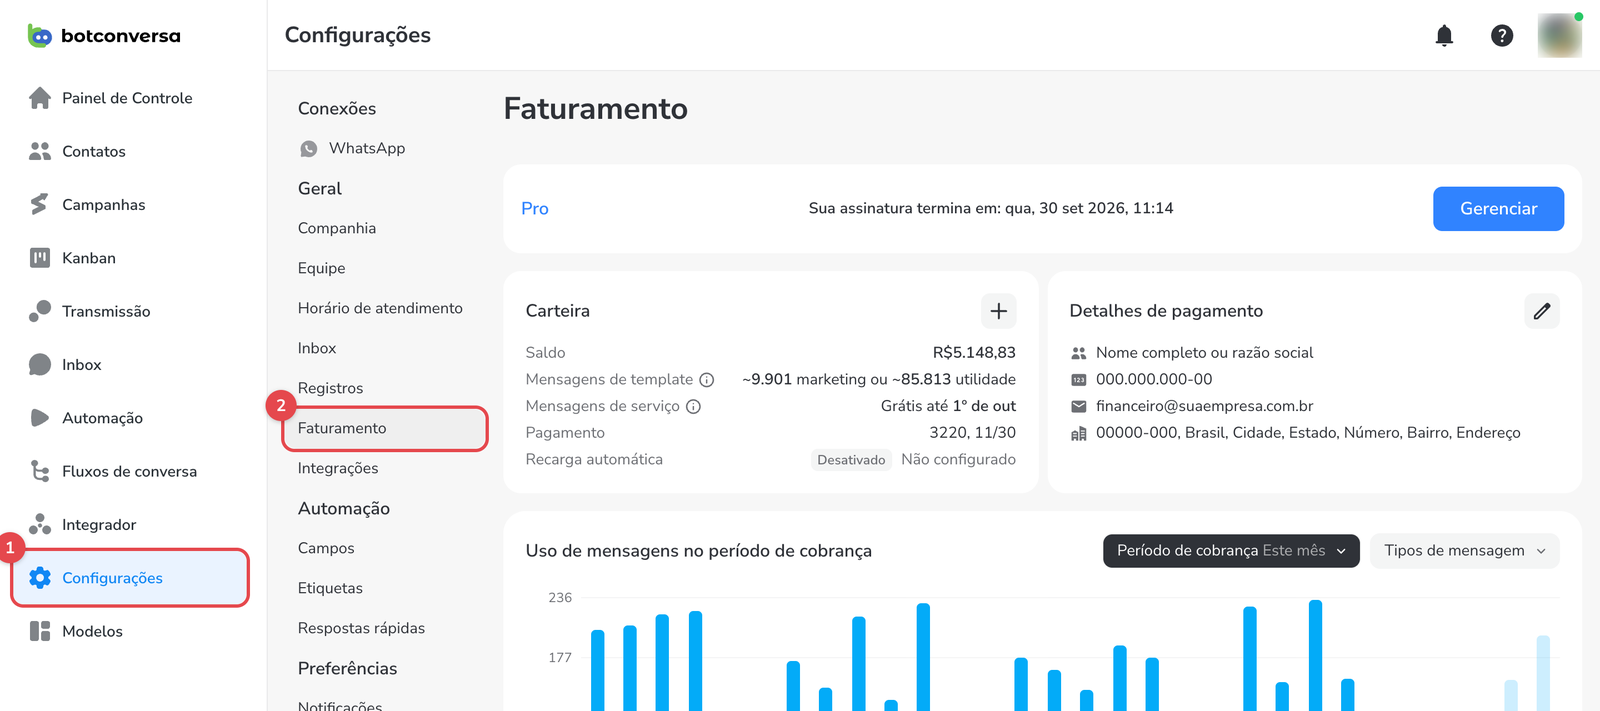Open Respostas rápidas settings
This screenshot has width=1600, height=711.
point(361,628)
